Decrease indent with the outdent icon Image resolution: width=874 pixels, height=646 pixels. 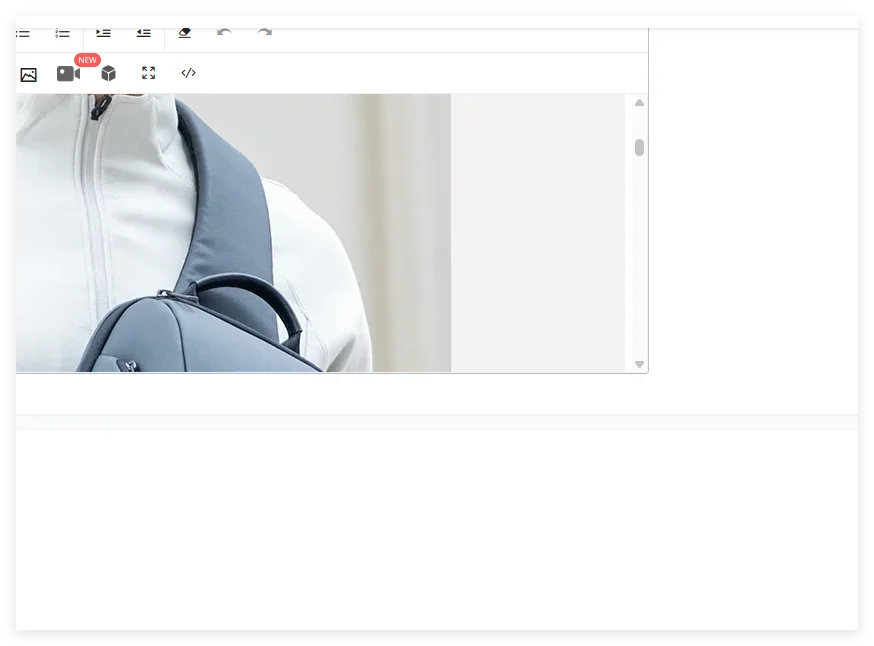point(144,33)
